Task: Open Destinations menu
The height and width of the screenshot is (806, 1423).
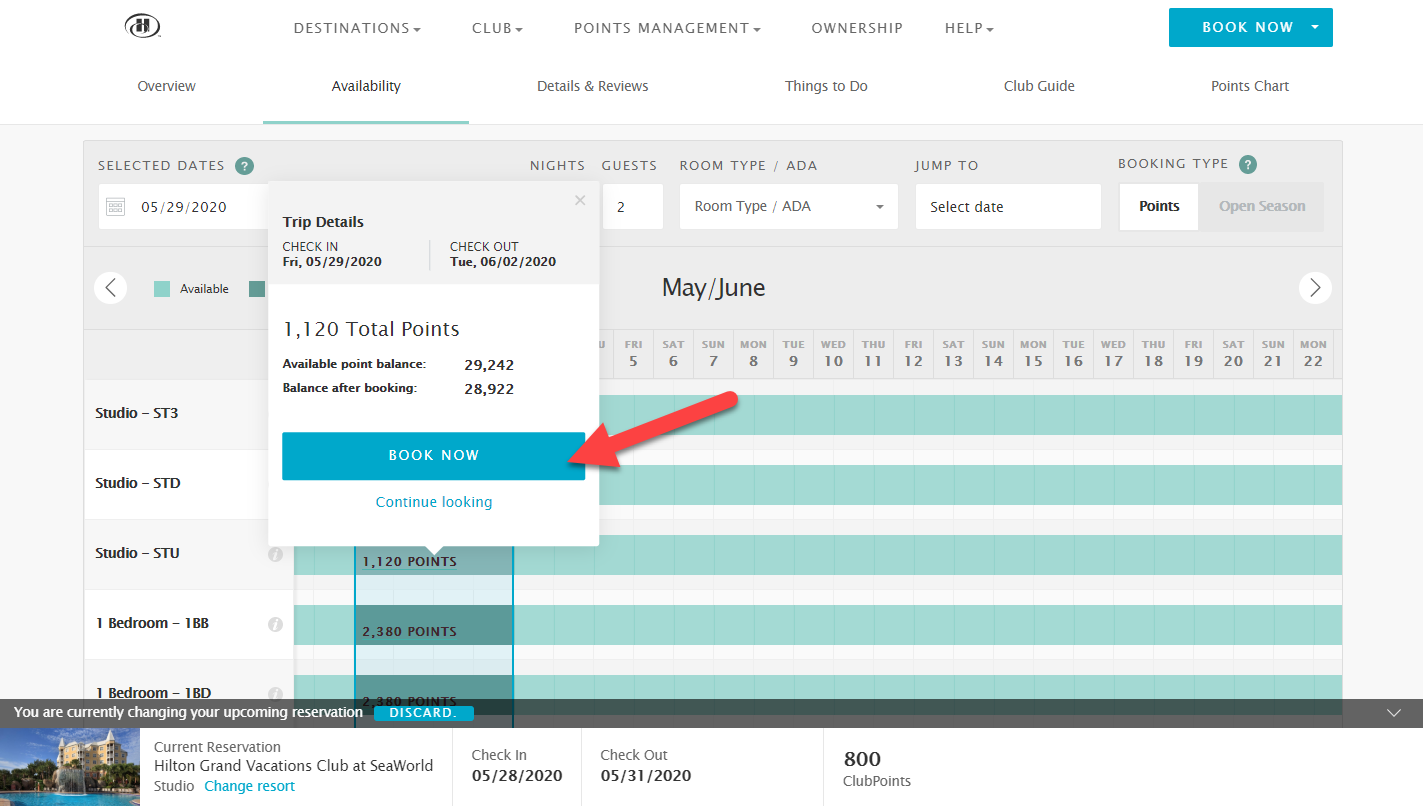Action: (x=357, y=29)
